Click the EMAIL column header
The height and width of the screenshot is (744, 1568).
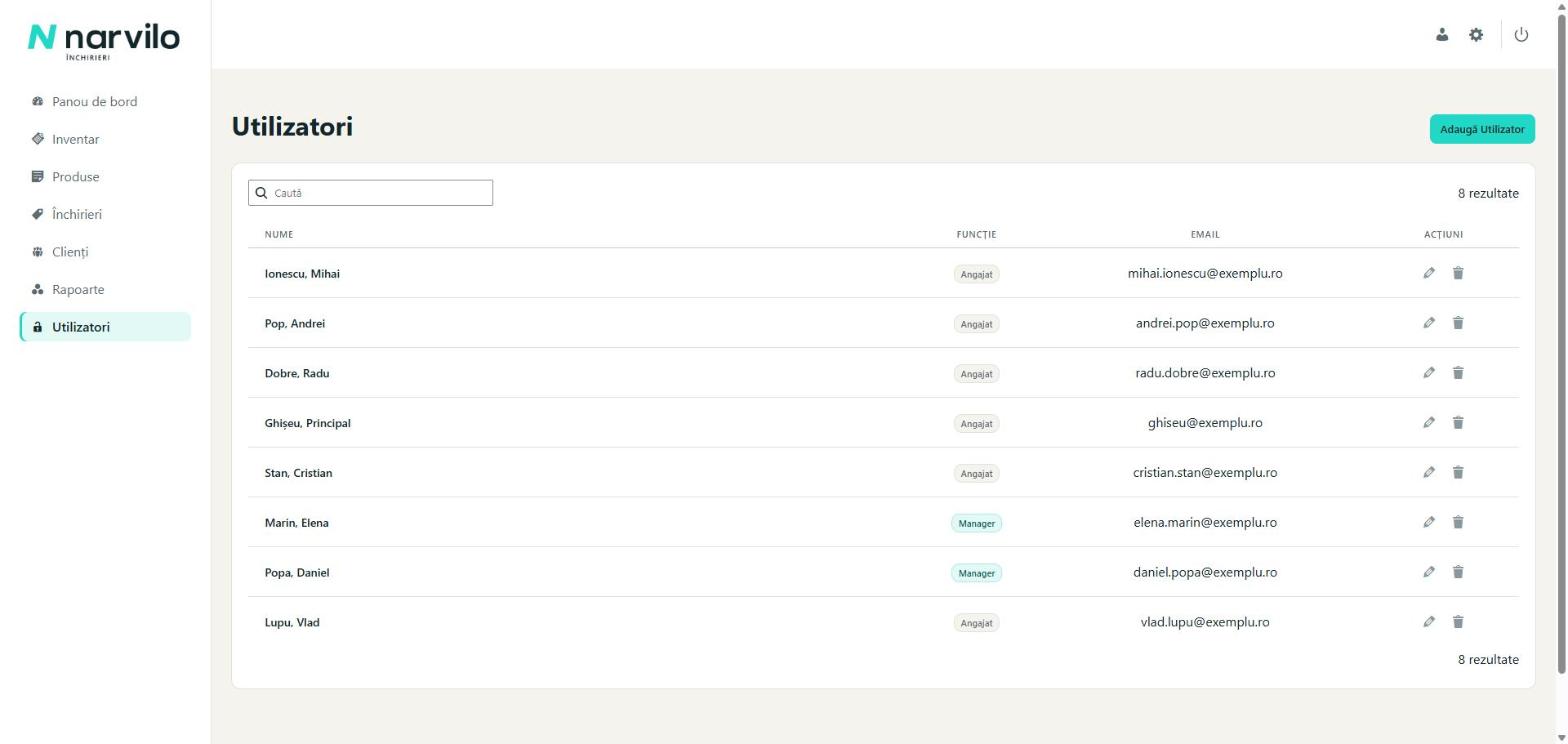(x=1205, y=235)
